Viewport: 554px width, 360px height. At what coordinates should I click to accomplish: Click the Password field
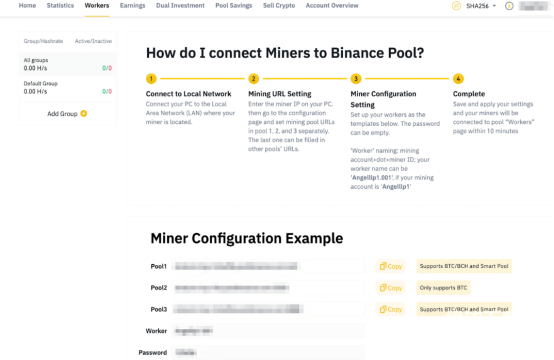click(268, 353)
